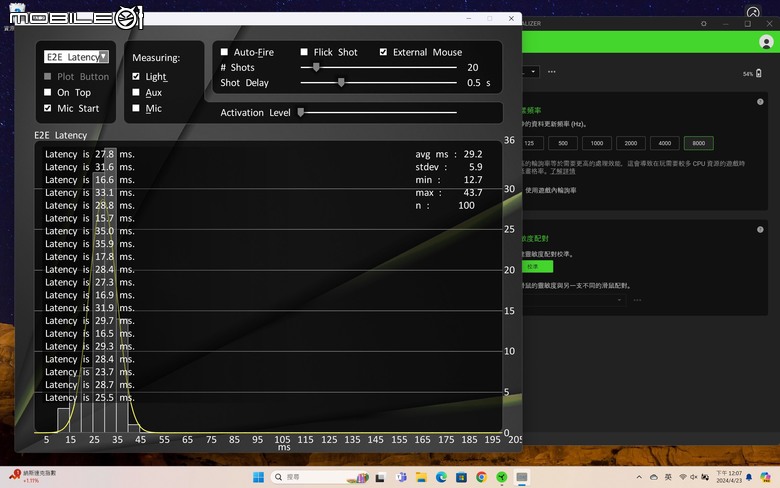The width and height of the screenshot is (780, 488).
Task: Enable the Aux measuring checkbox
Action: tap(136, 92)
